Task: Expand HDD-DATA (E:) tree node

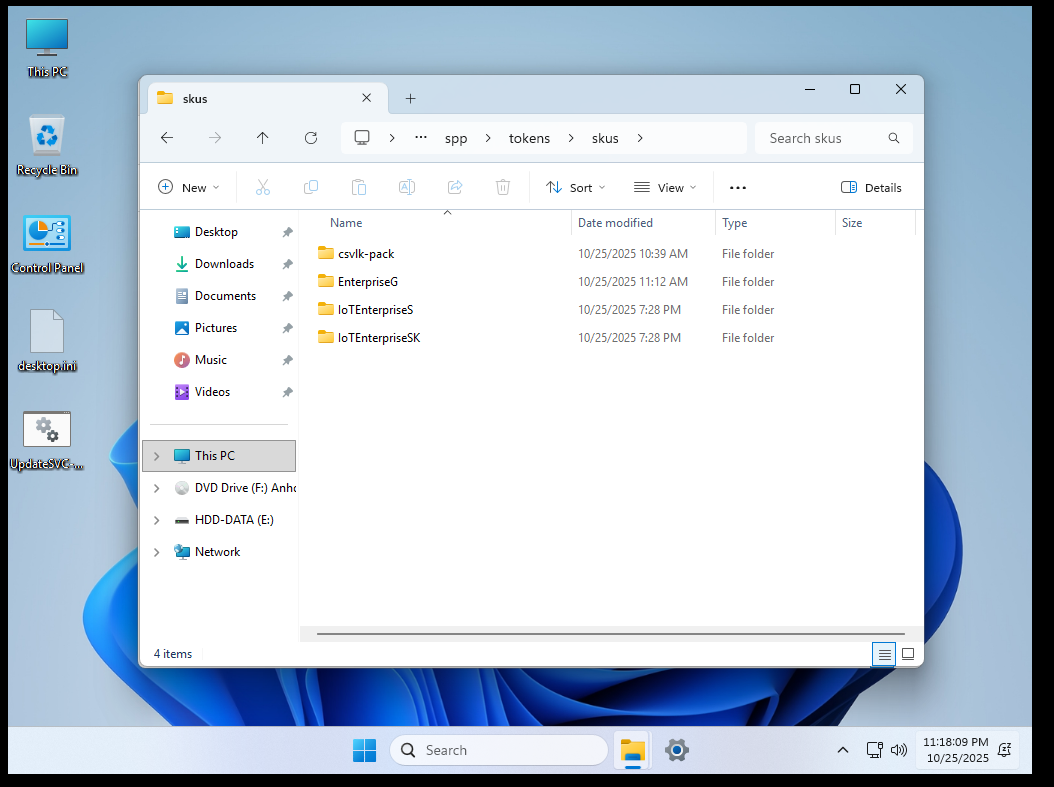Action: pyautogui.click(x=157, y=520)
